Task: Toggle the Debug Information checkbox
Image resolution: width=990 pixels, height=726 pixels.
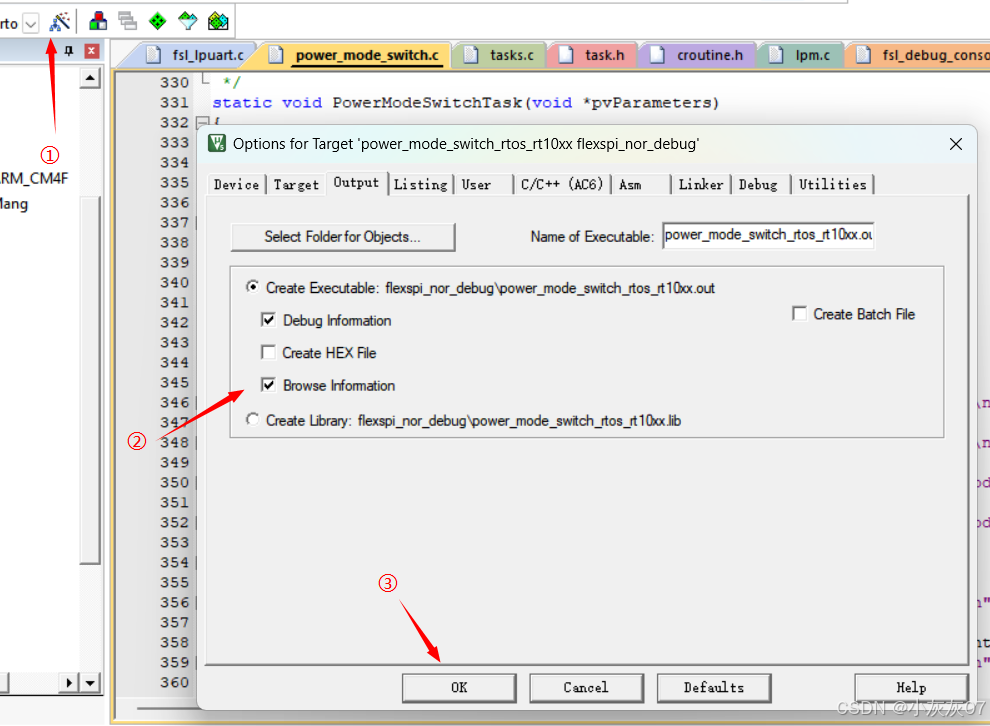Action: tap(268, 320)
